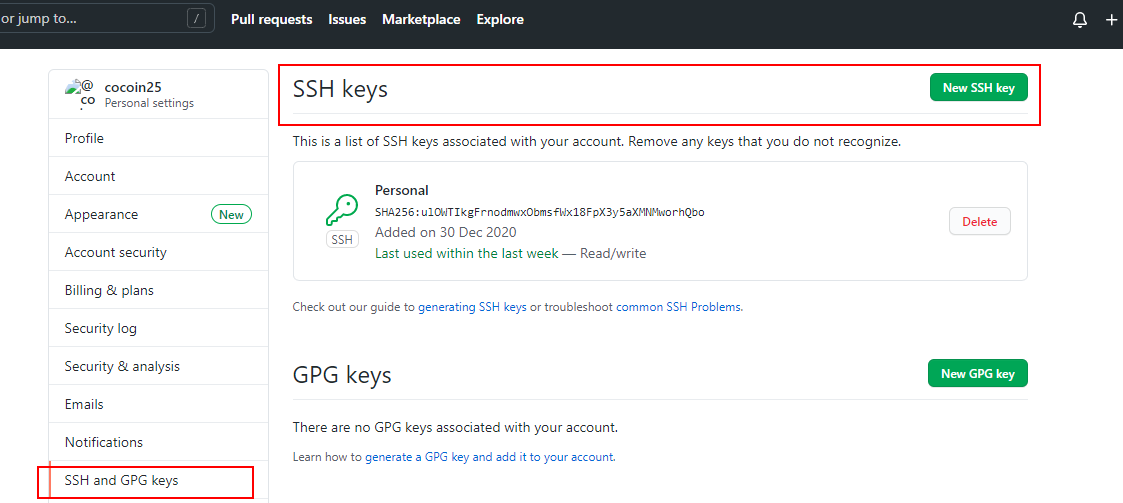
Task: Click the New SSH key button
Action: (978, 88)
